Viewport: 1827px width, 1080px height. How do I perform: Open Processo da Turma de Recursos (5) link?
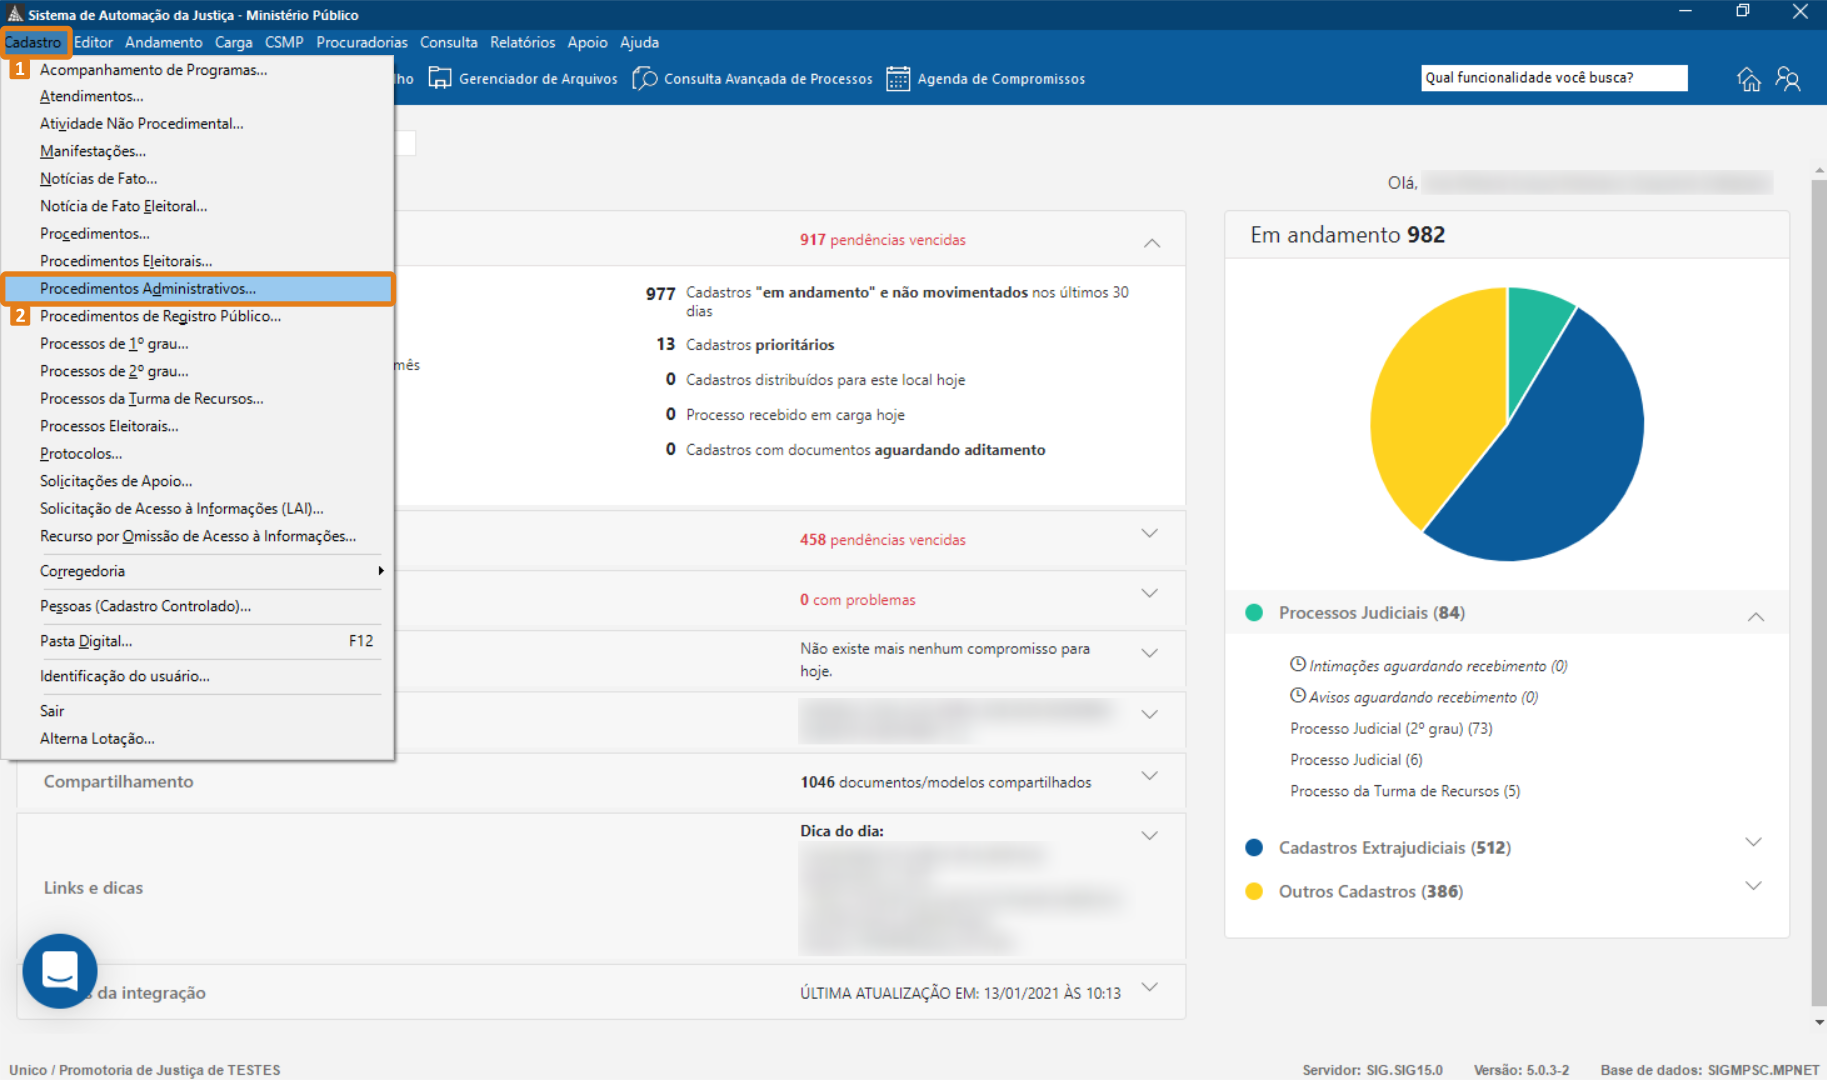(1405, 791)
